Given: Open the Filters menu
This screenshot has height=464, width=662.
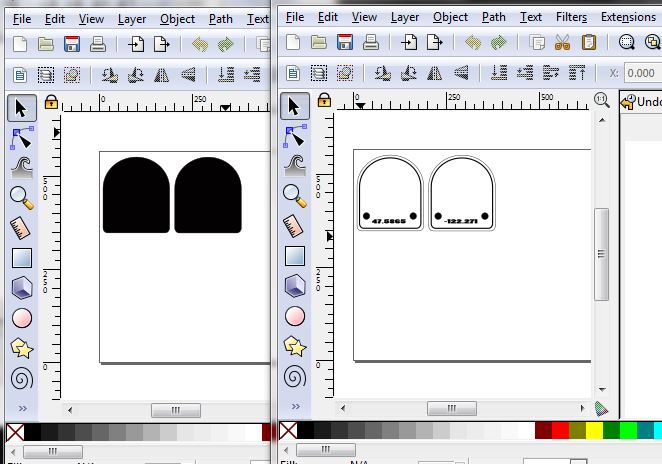Looking at the screenshot, I should 571,17.
